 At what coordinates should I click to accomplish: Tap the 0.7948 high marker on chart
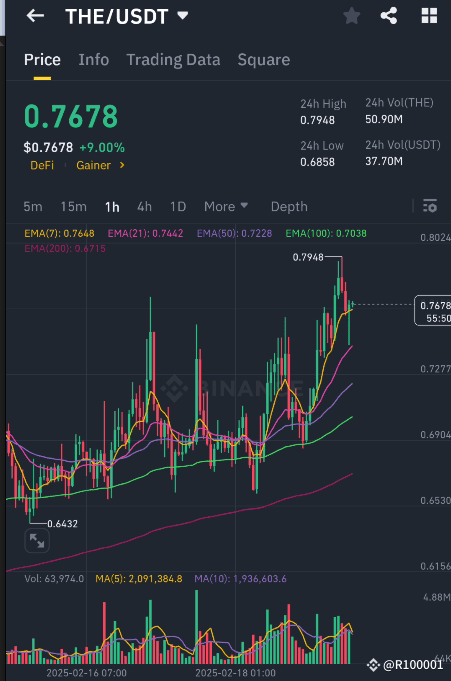tap(308, 257)
